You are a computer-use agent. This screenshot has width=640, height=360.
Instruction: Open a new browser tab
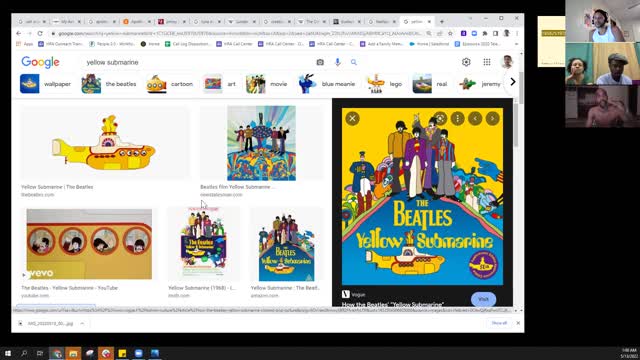[x=442, y=21]
